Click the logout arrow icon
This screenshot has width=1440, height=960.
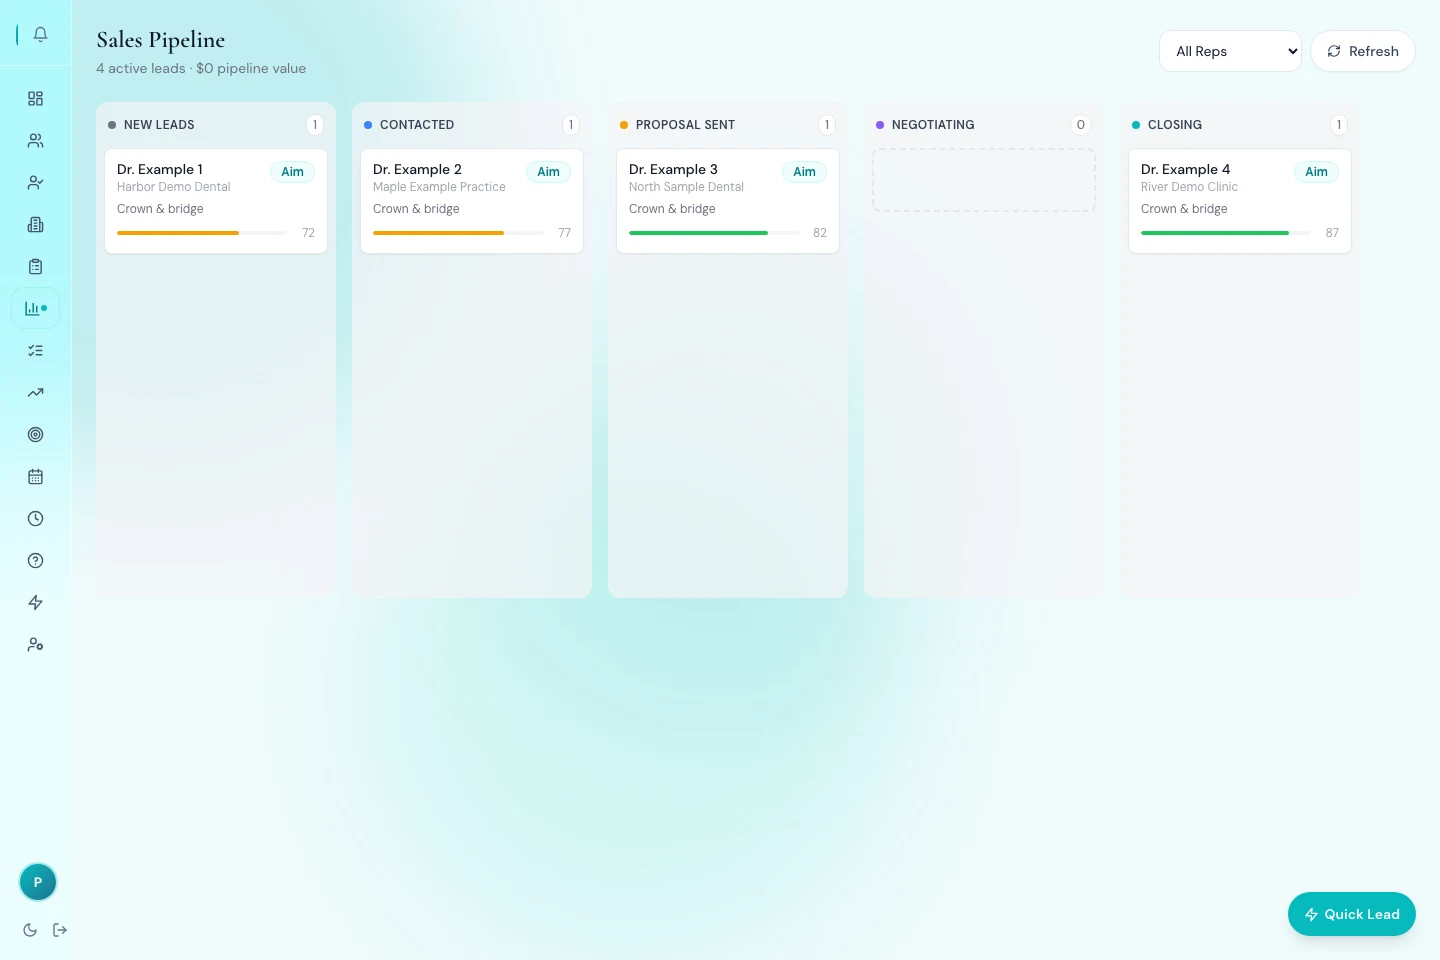60,930
